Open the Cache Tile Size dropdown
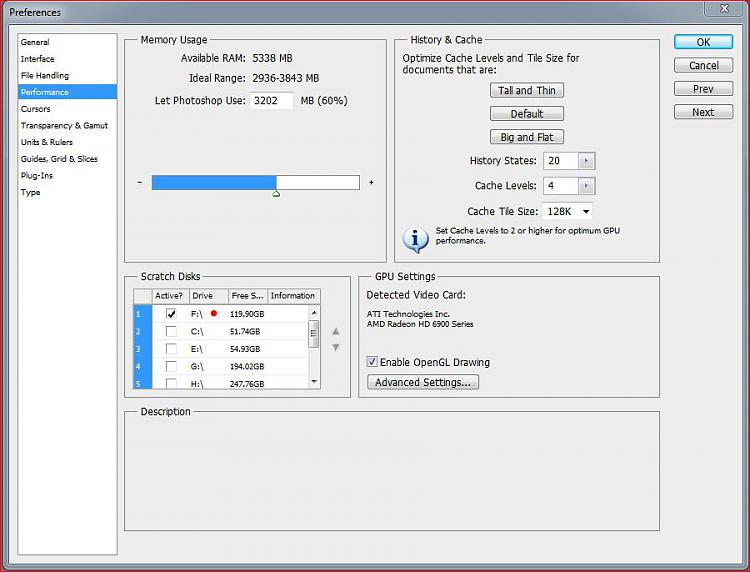The image size is (750, 572). coord(567,211)
